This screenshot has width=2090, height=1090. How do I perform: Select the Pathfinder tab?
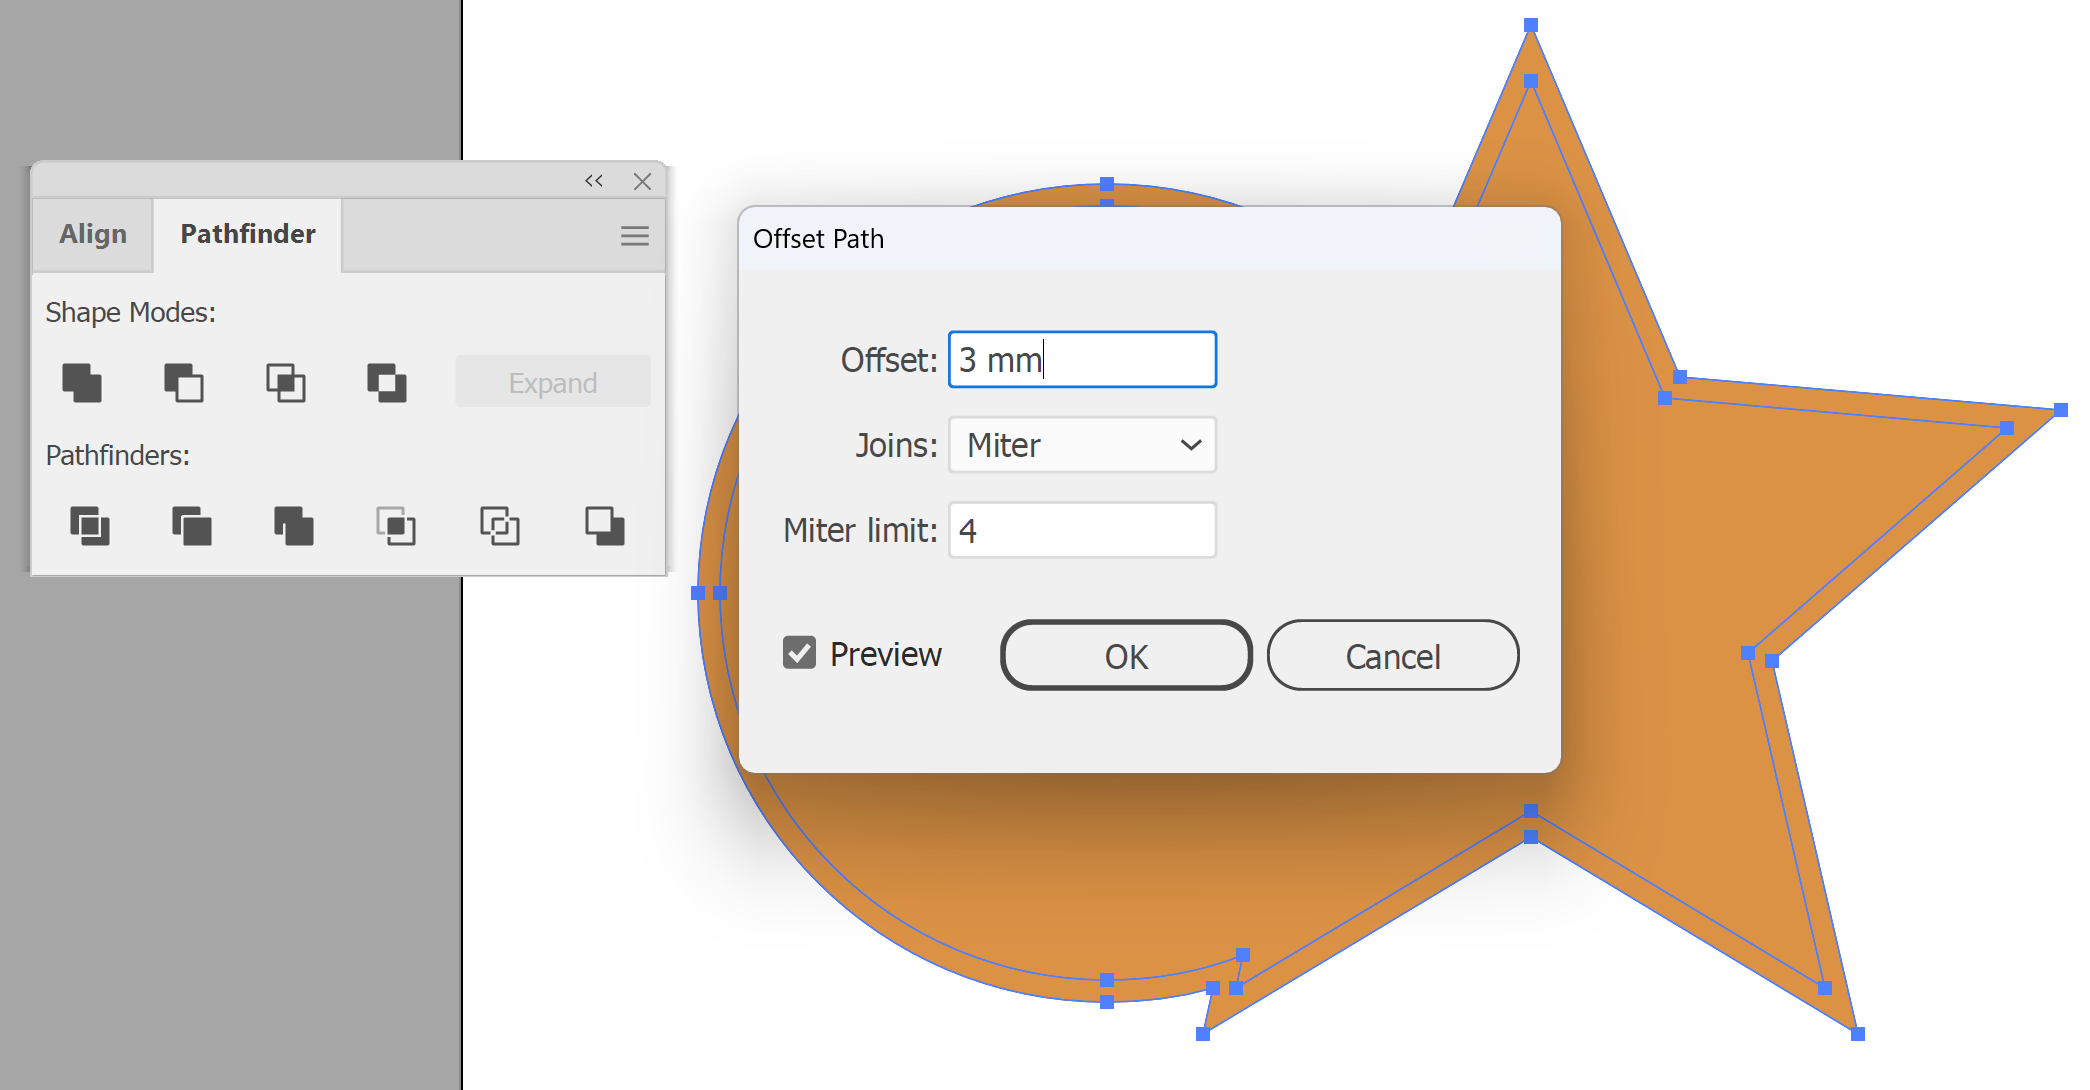click(x=248, y=234)
